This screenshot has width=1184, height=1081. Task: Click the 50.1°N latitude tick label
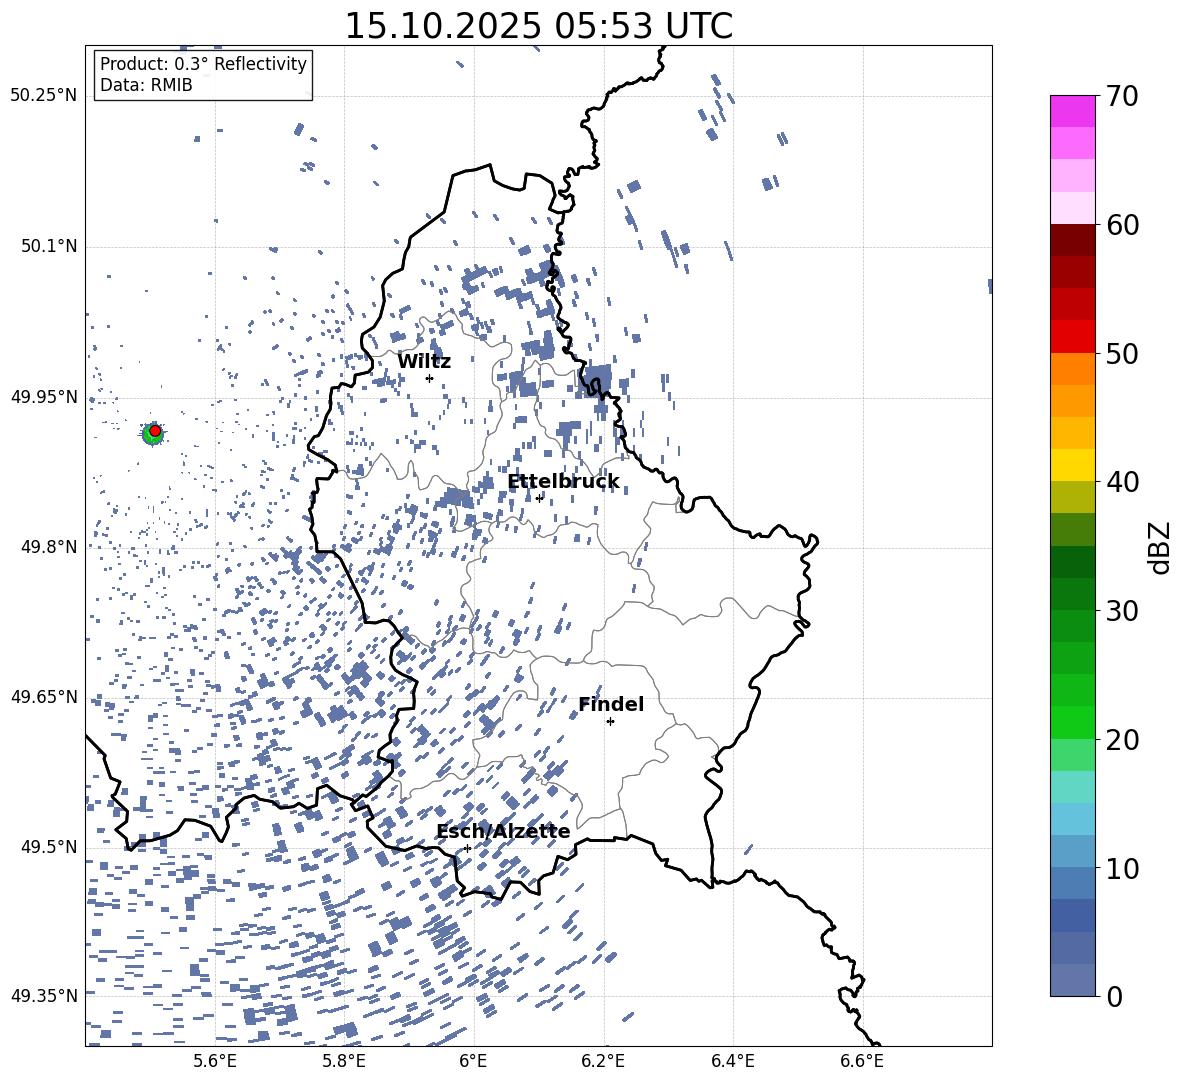coord(49,246)
